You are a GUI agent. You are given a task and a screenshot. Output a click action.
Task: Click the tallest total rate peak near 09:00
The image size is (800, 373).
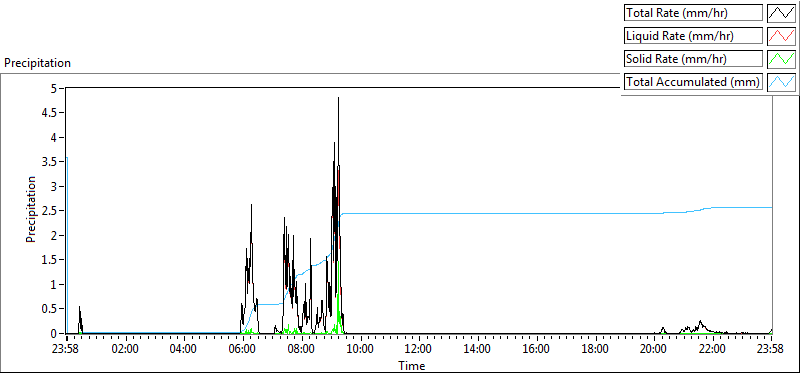click(338, 98)
